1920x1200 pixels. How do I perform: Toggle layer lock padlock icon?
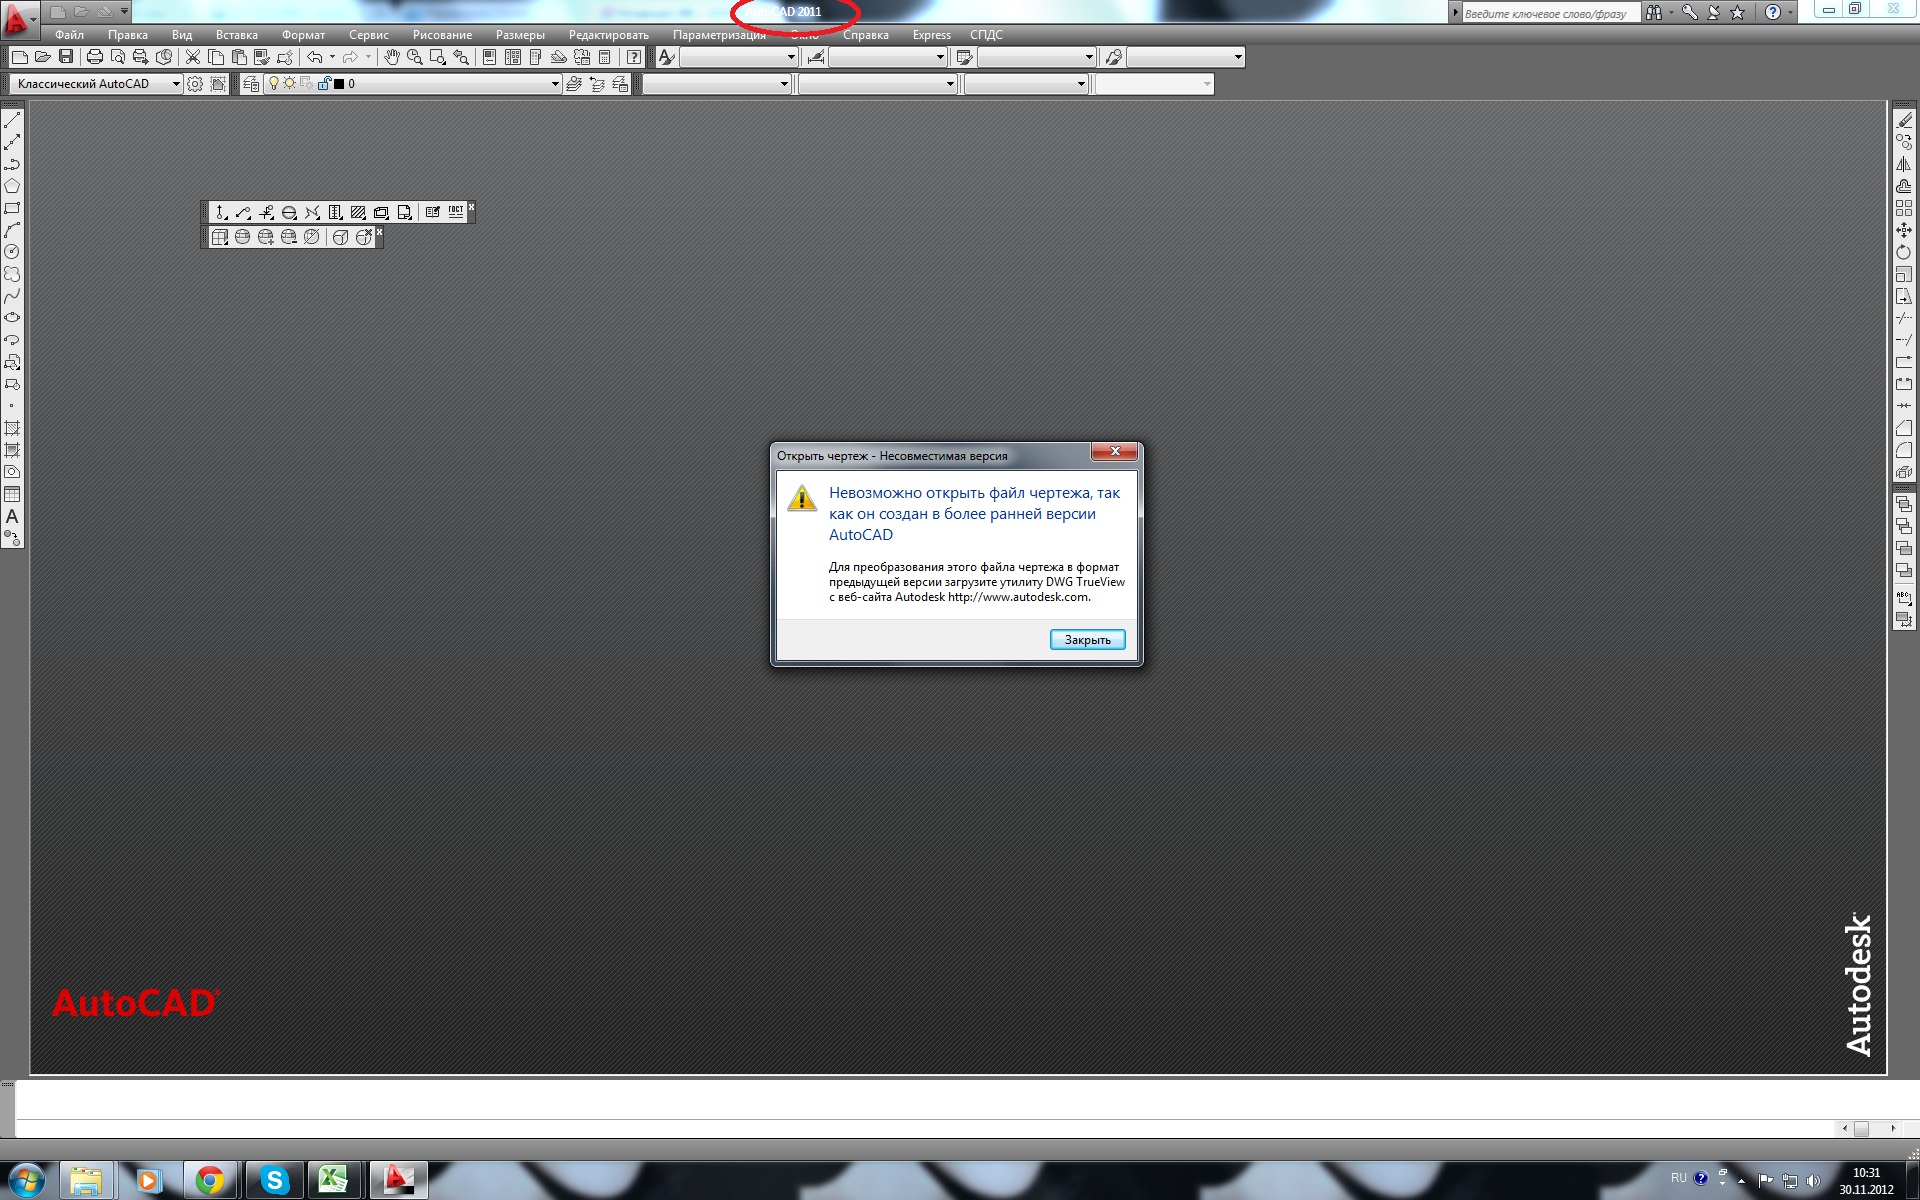pos(324,84)
